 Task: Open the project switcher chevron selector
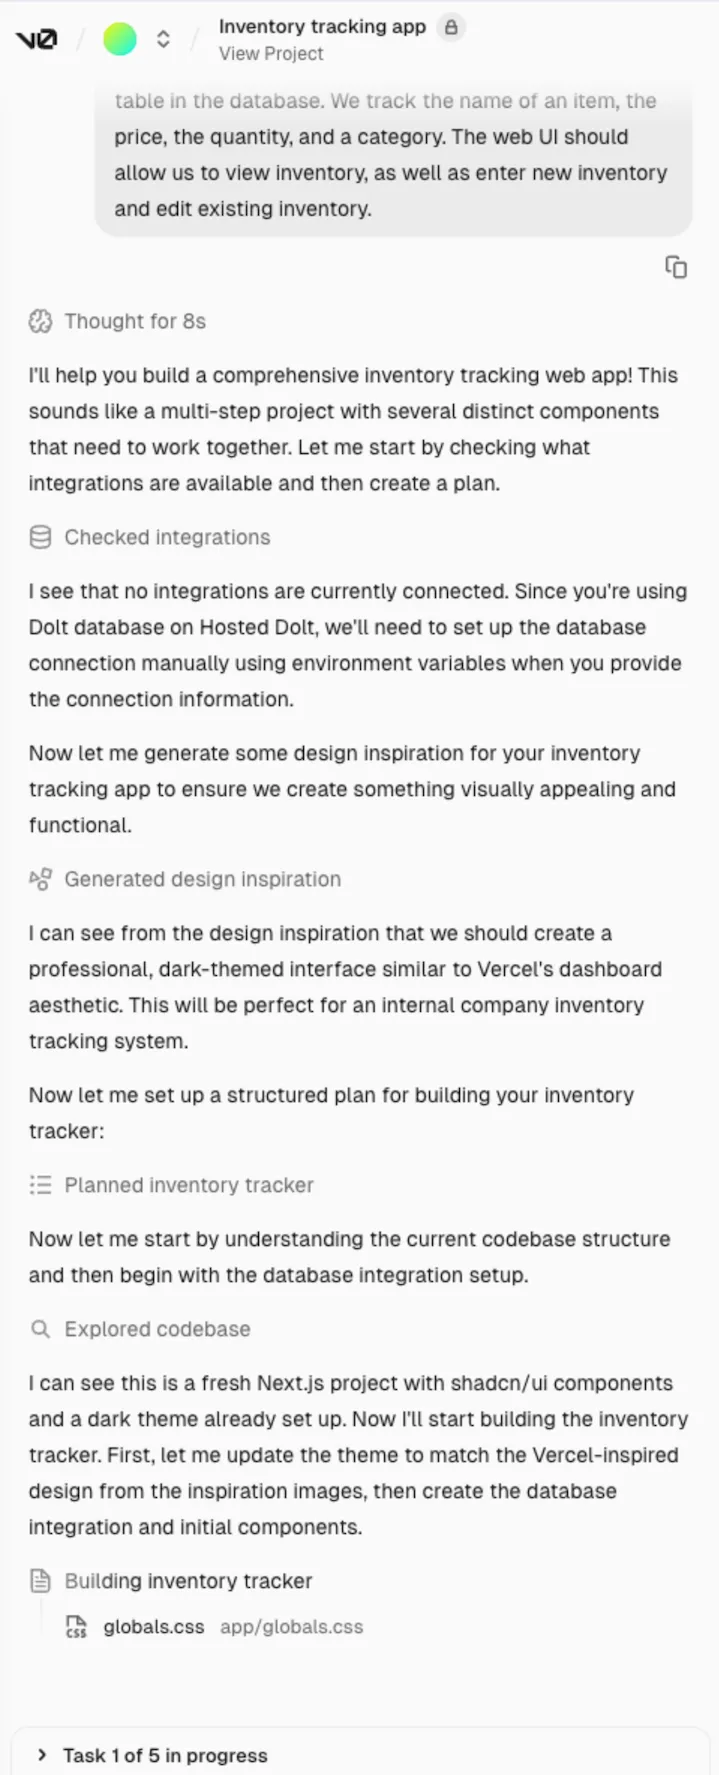(163, 38)
